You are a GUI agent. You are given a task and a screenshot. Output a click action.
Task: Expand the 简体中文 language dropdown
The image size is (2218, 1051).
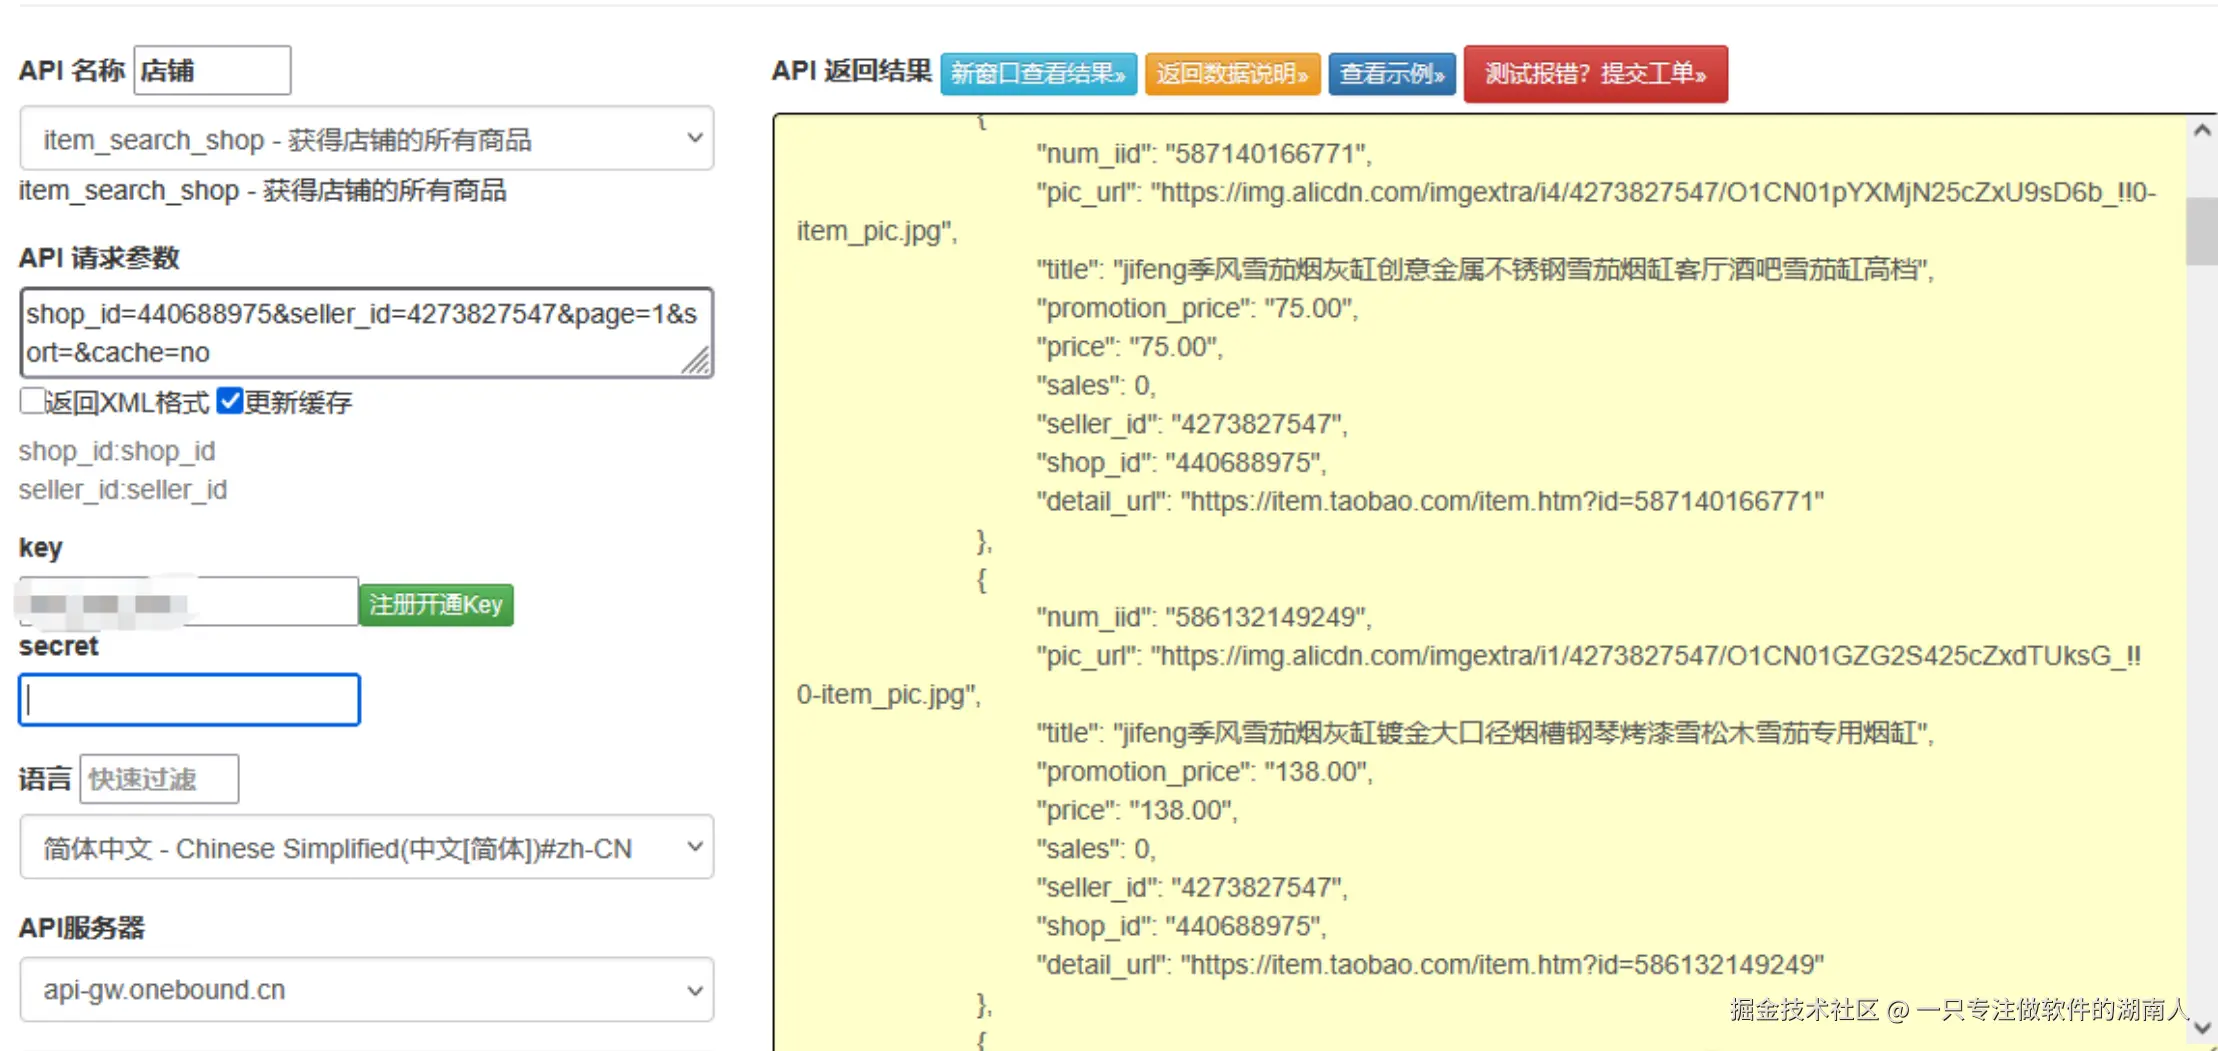(367, 848)
